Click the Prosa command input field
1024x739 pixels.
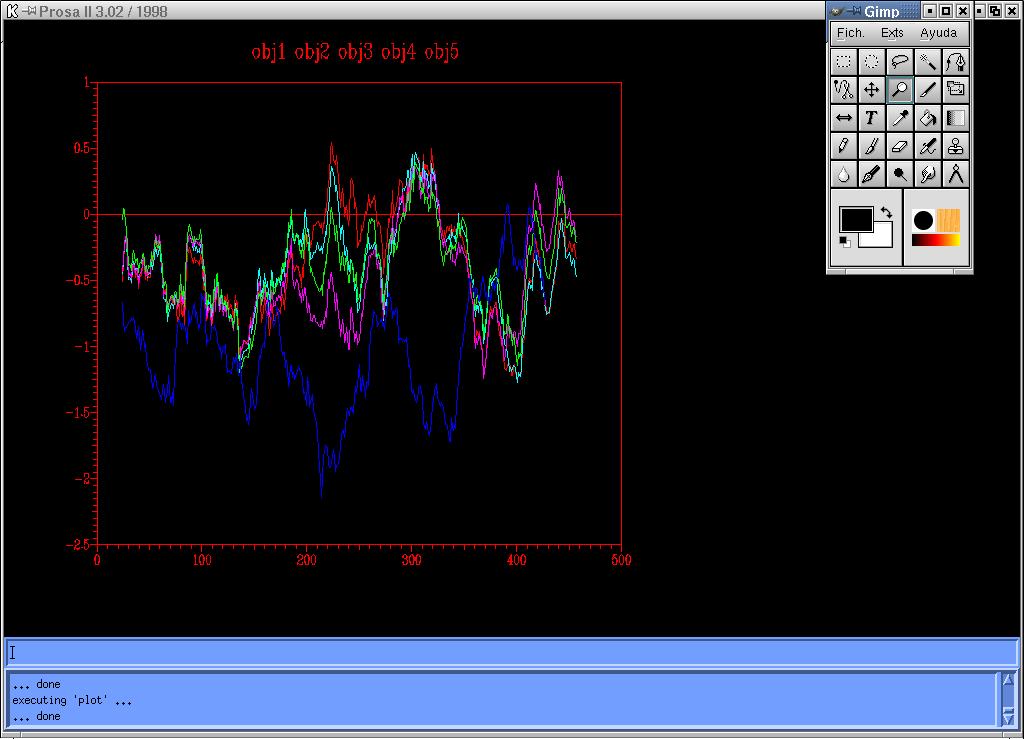[510, 653]
